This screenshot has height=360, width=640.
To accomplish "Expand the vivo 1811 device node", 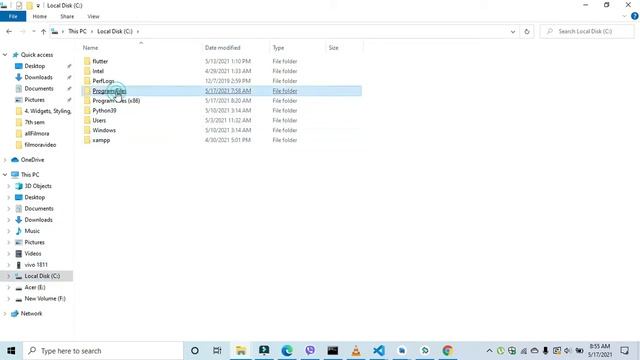I will tap(9, 265).
